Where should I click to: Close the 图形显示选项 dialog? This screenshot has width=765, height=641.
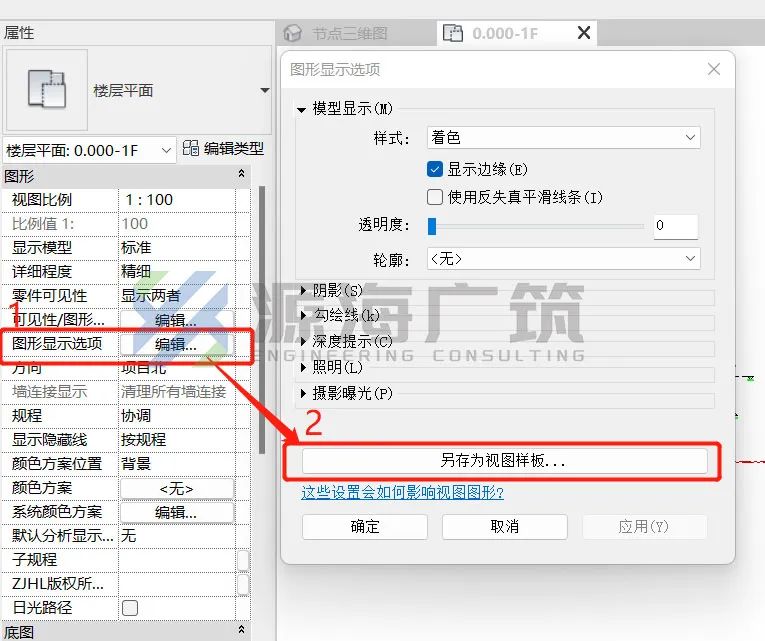(x=714, y=69)
